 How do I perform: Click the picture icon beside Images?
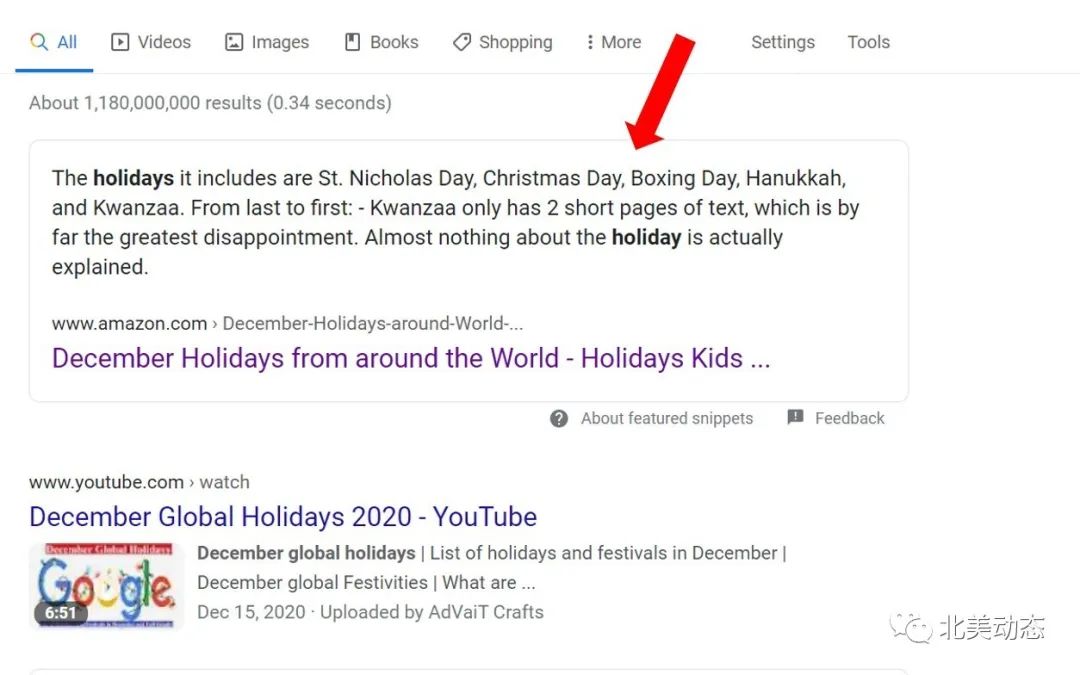point(234,42)
